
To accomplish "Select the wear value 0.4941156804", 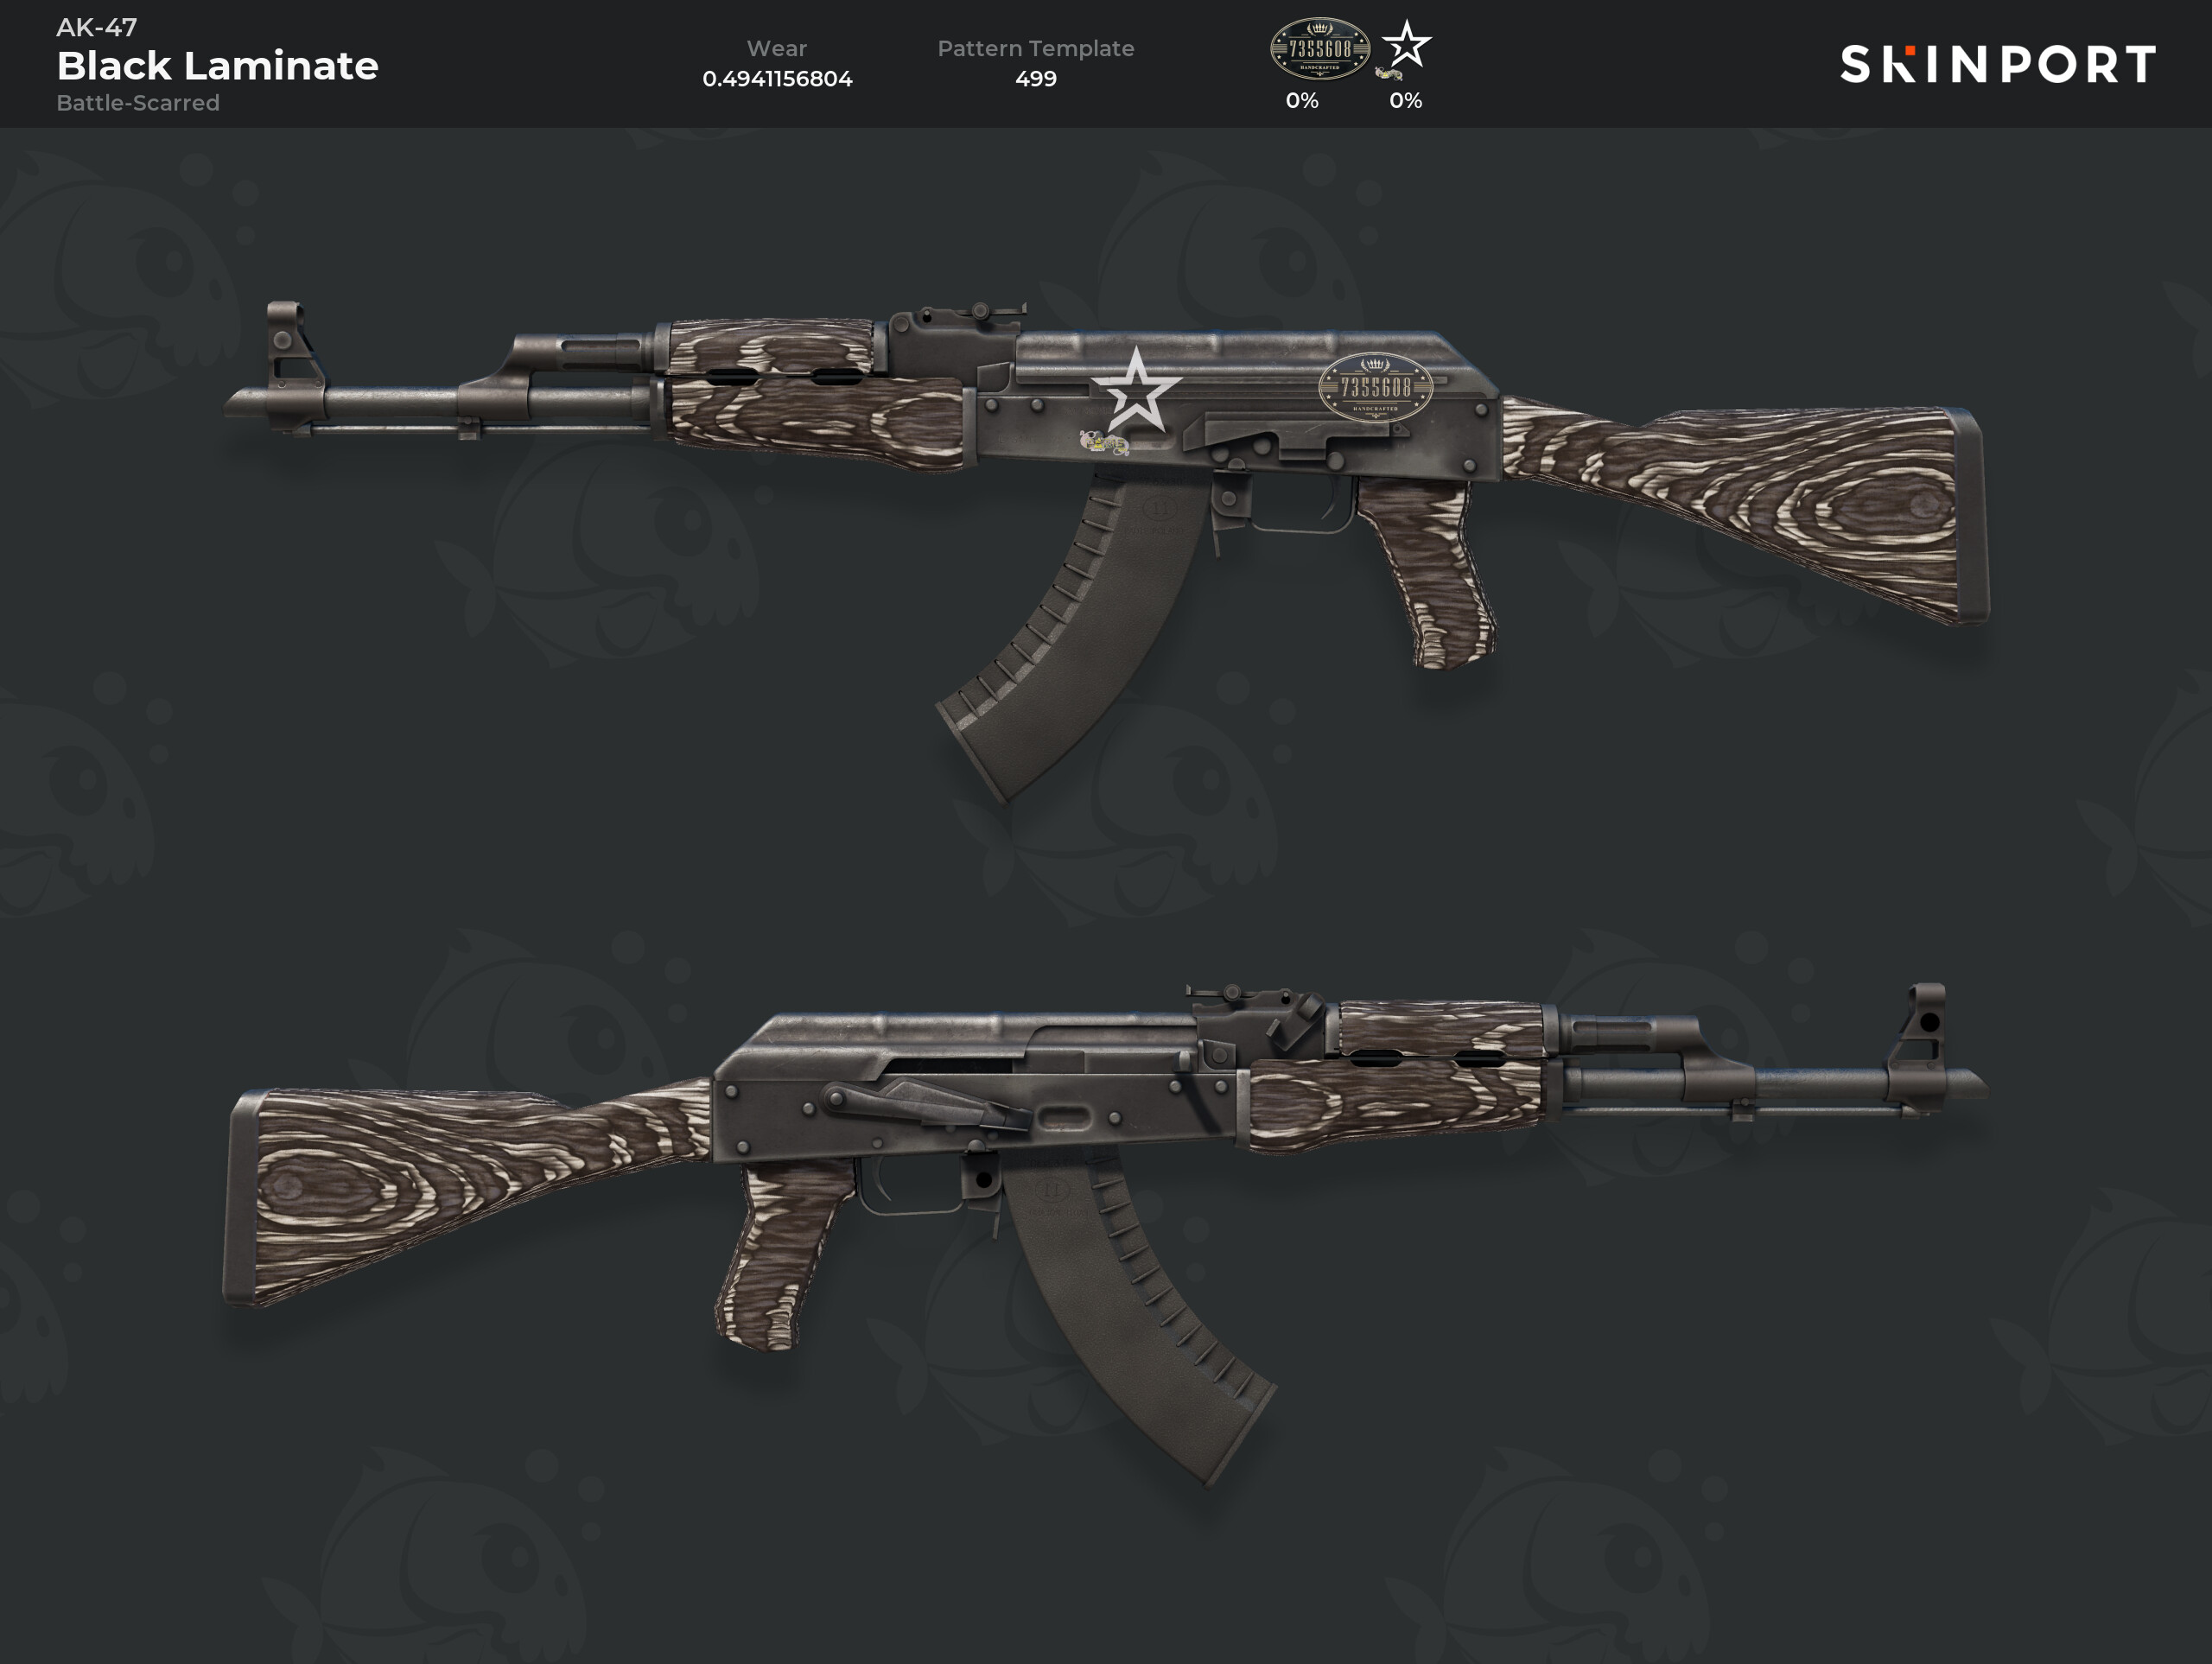I will pos(777,79).
